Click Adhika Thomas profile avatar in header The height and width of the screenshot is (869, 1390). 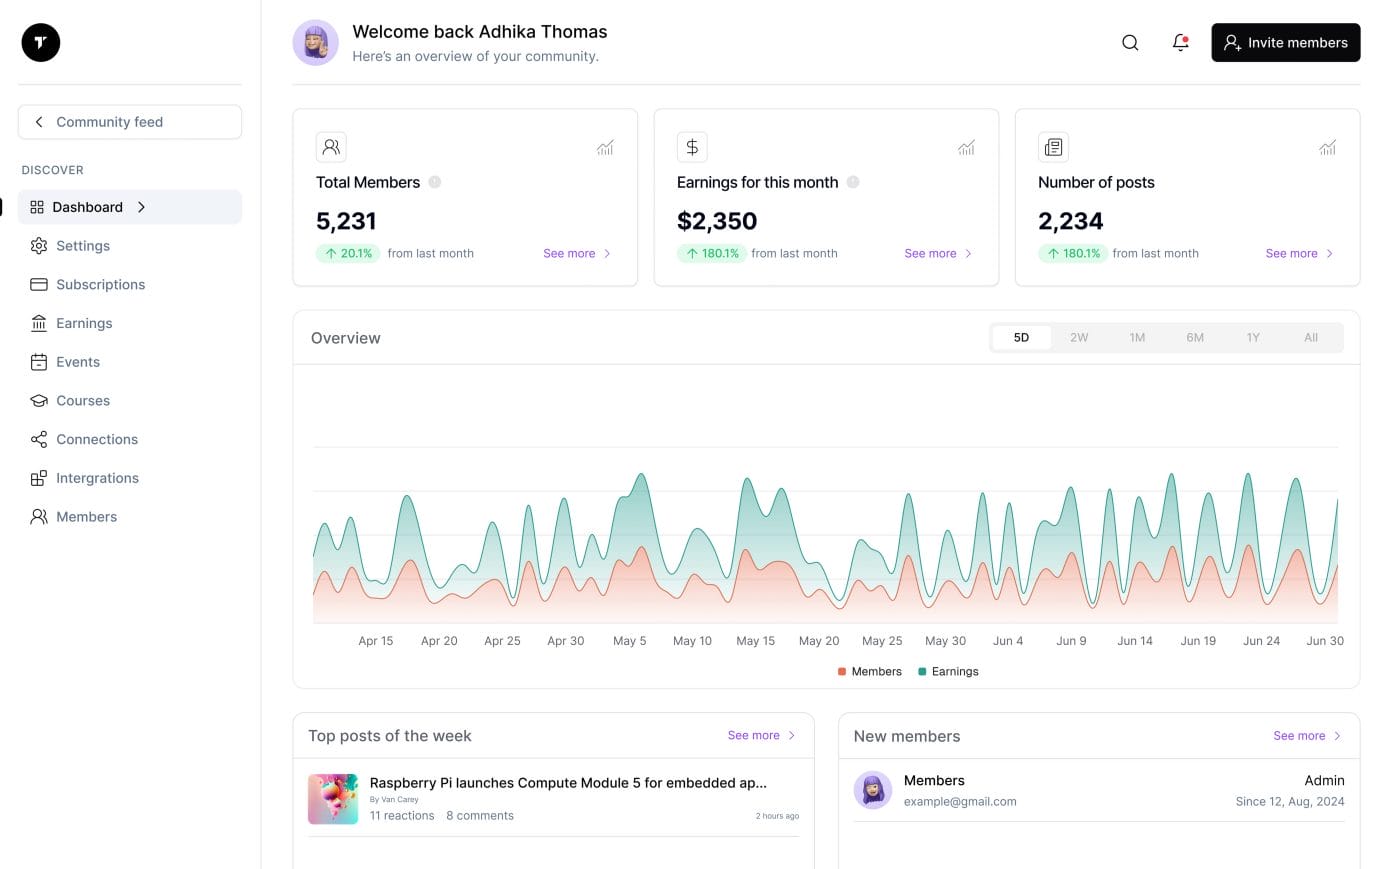(315, 43)
